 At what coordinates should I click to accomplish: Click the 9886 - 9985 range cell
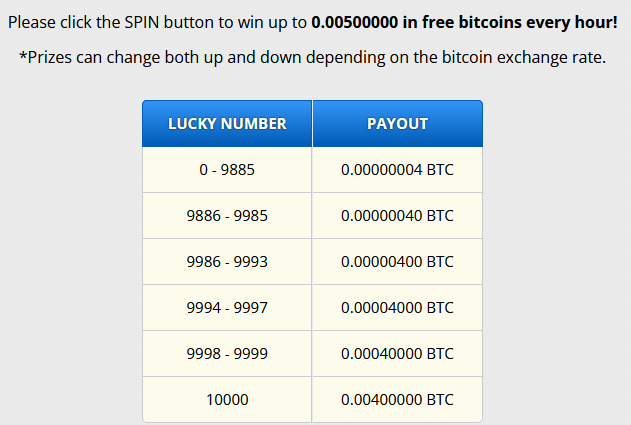227,216
